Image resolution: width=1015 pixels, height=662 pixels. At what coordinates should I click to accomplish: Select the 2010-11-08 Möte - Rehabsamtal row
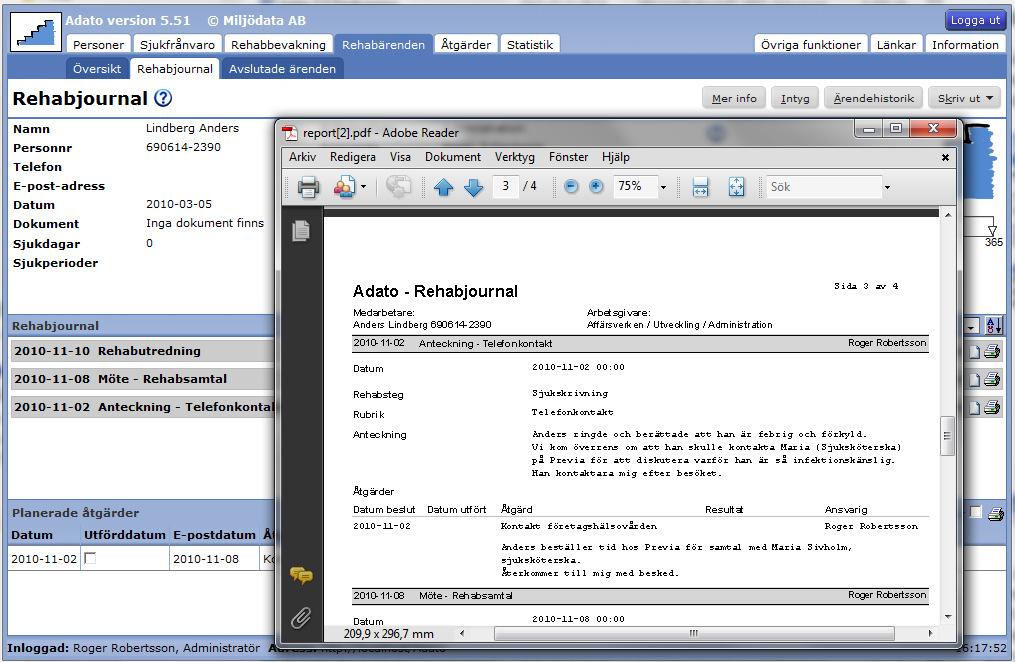(142, 379)
